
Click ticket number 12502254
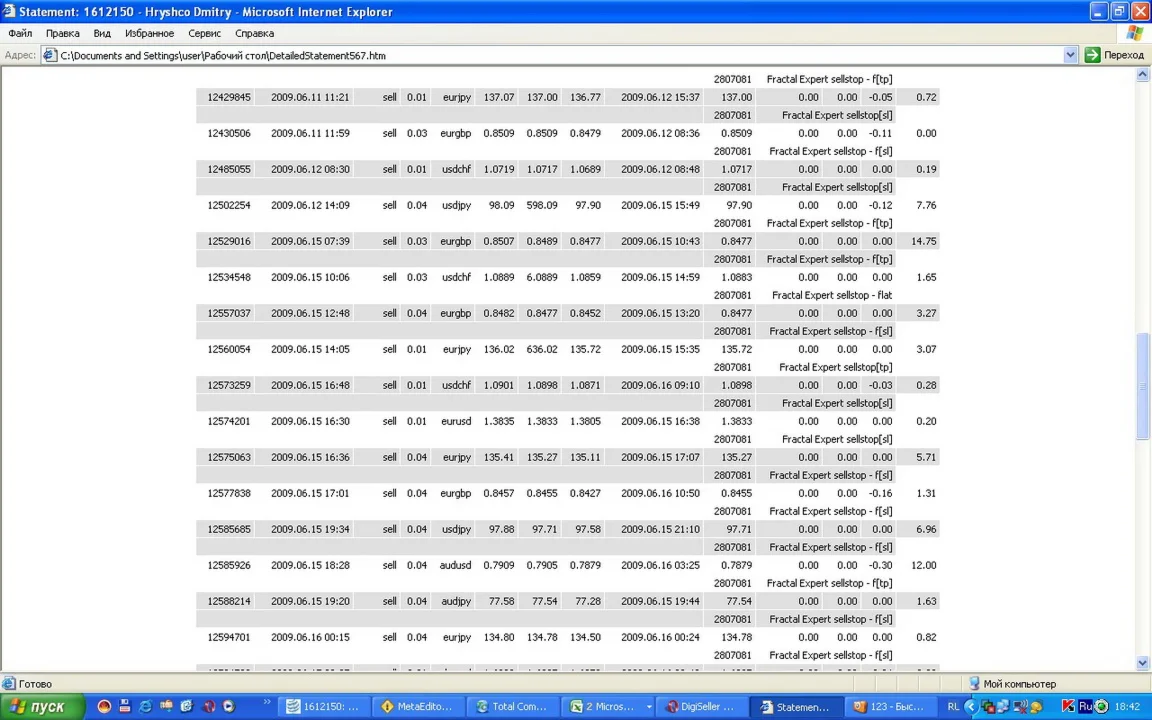(228, 205)
